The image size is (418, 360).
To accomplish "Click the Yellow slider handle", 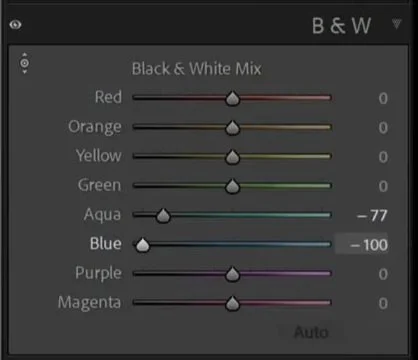I will point(232,157).
